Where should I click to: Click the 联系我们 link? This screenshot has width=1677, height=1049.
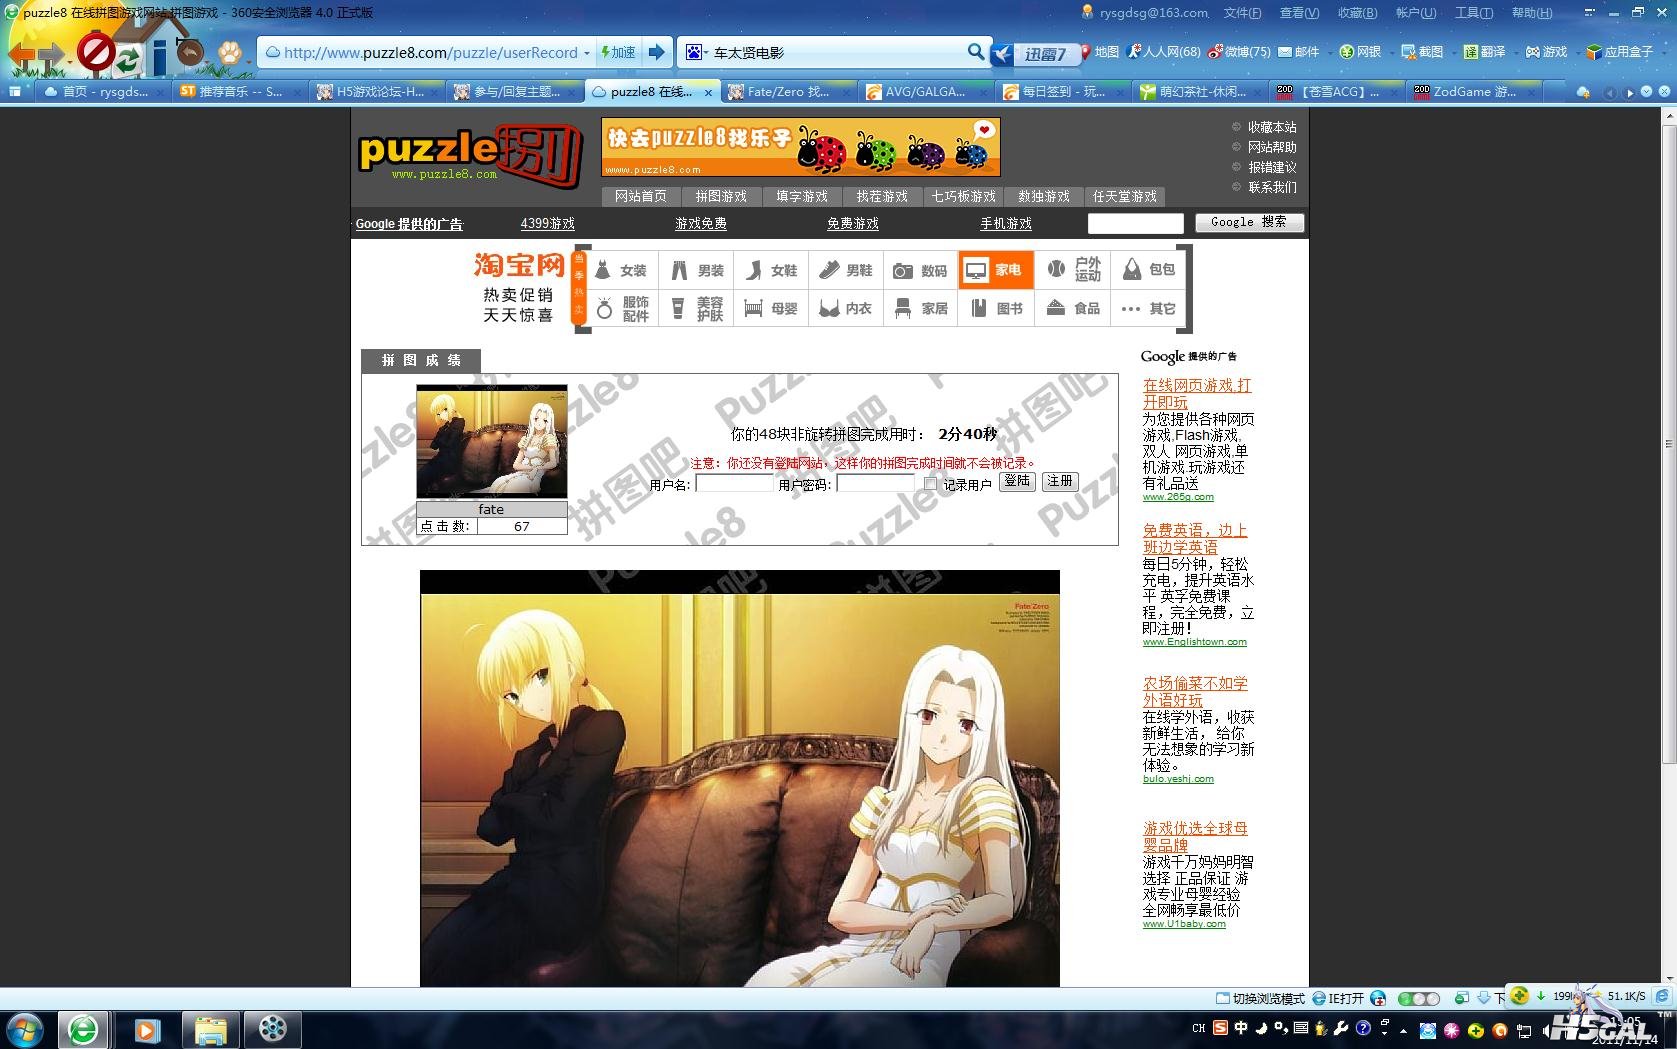[x=1272, y=187]
